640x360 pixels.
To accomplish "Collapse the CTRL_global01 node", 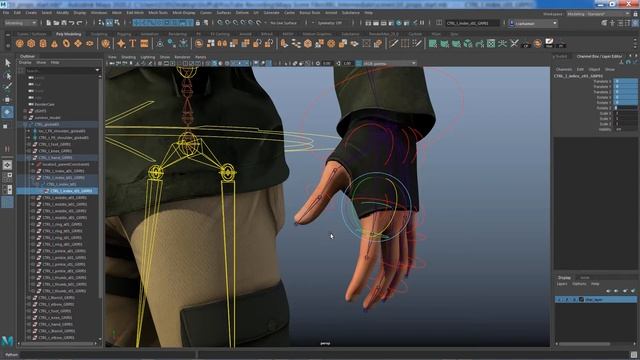I will coord(25,124).
